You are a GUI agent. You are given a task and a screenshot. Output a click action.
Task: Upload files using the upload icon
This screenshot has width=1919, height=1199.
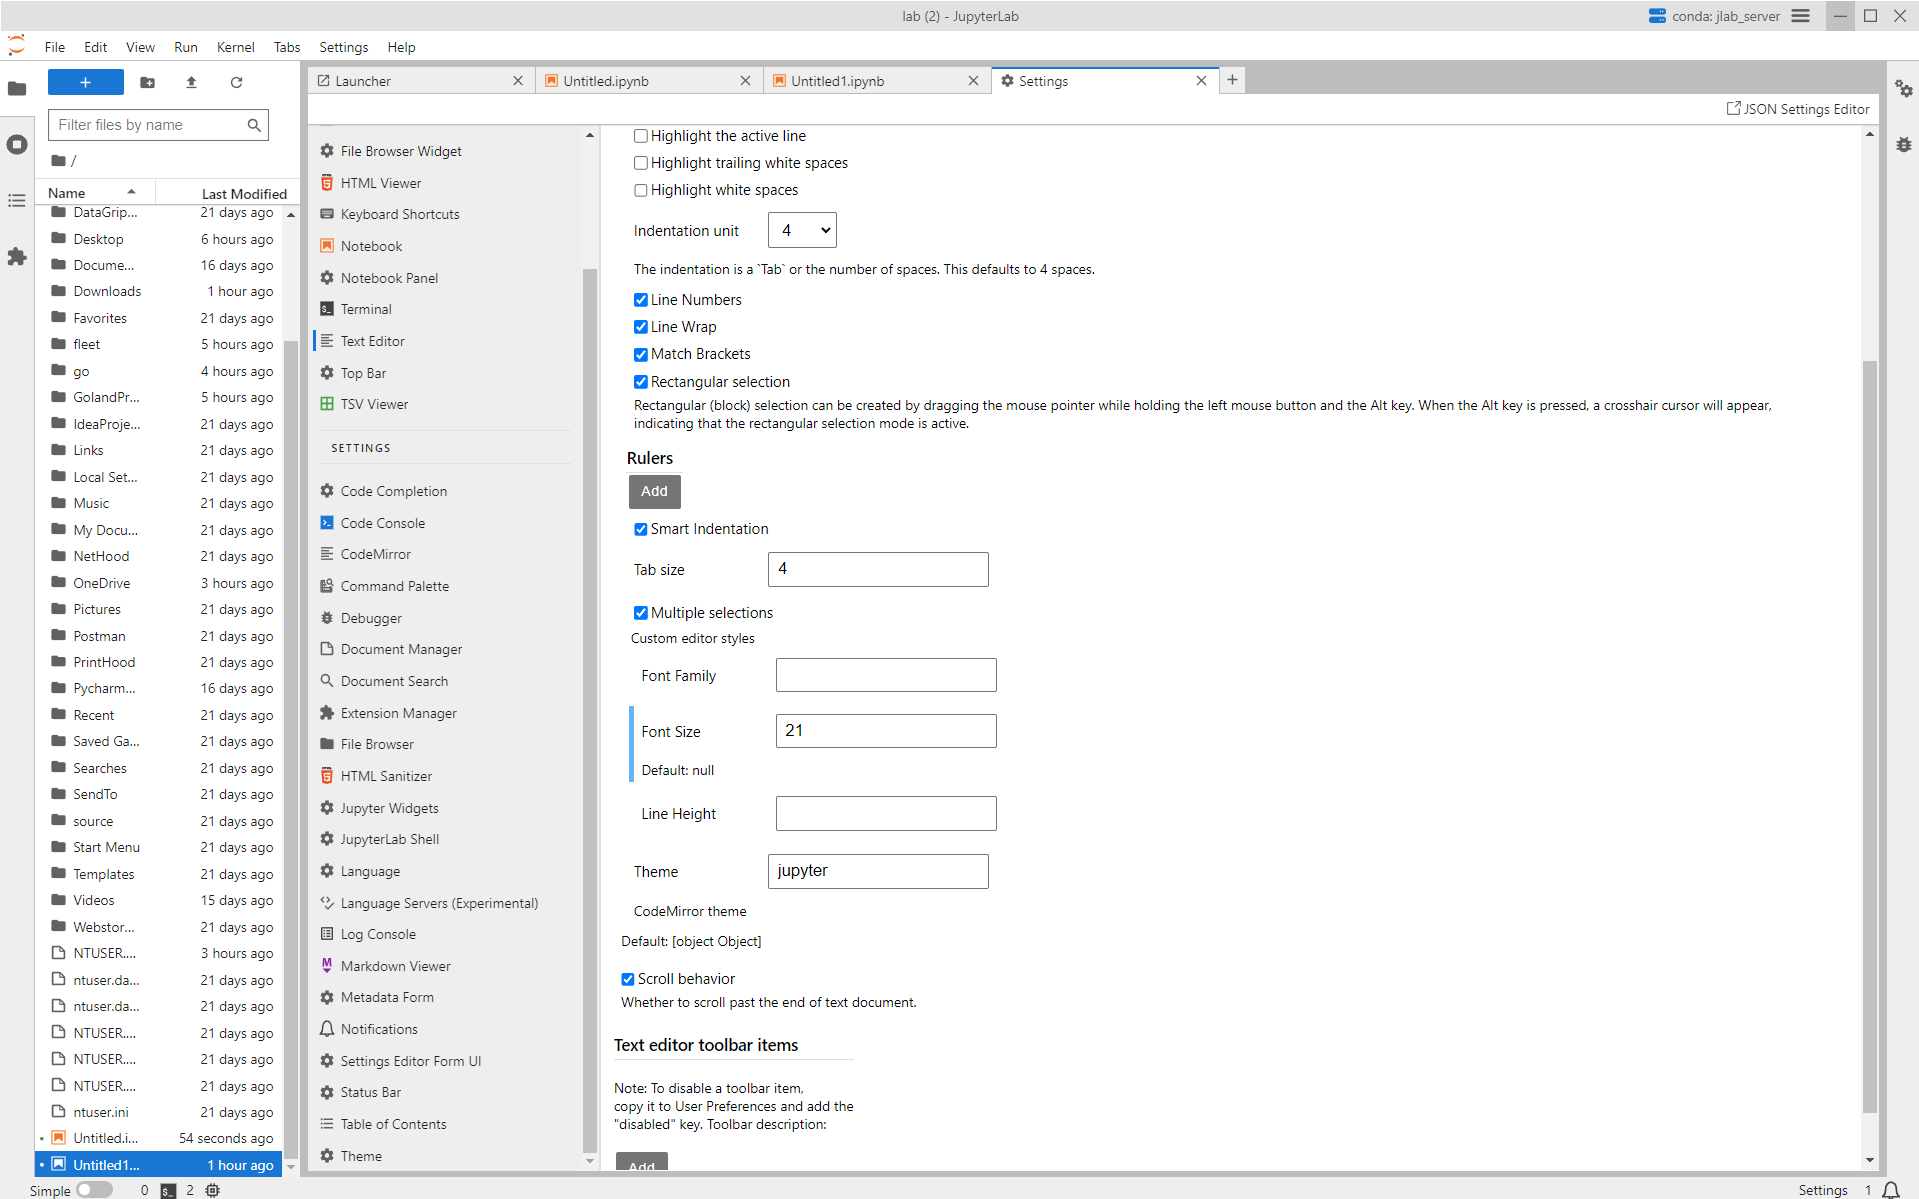point(192,82)
